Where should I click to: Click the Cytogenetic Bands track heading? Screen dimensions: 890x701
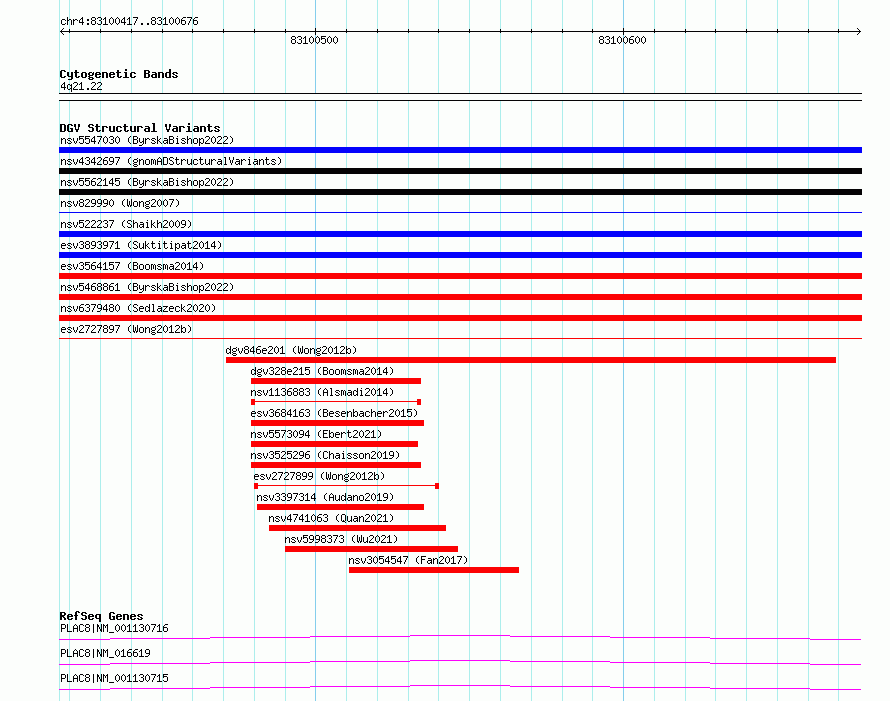tap(119, 74)
